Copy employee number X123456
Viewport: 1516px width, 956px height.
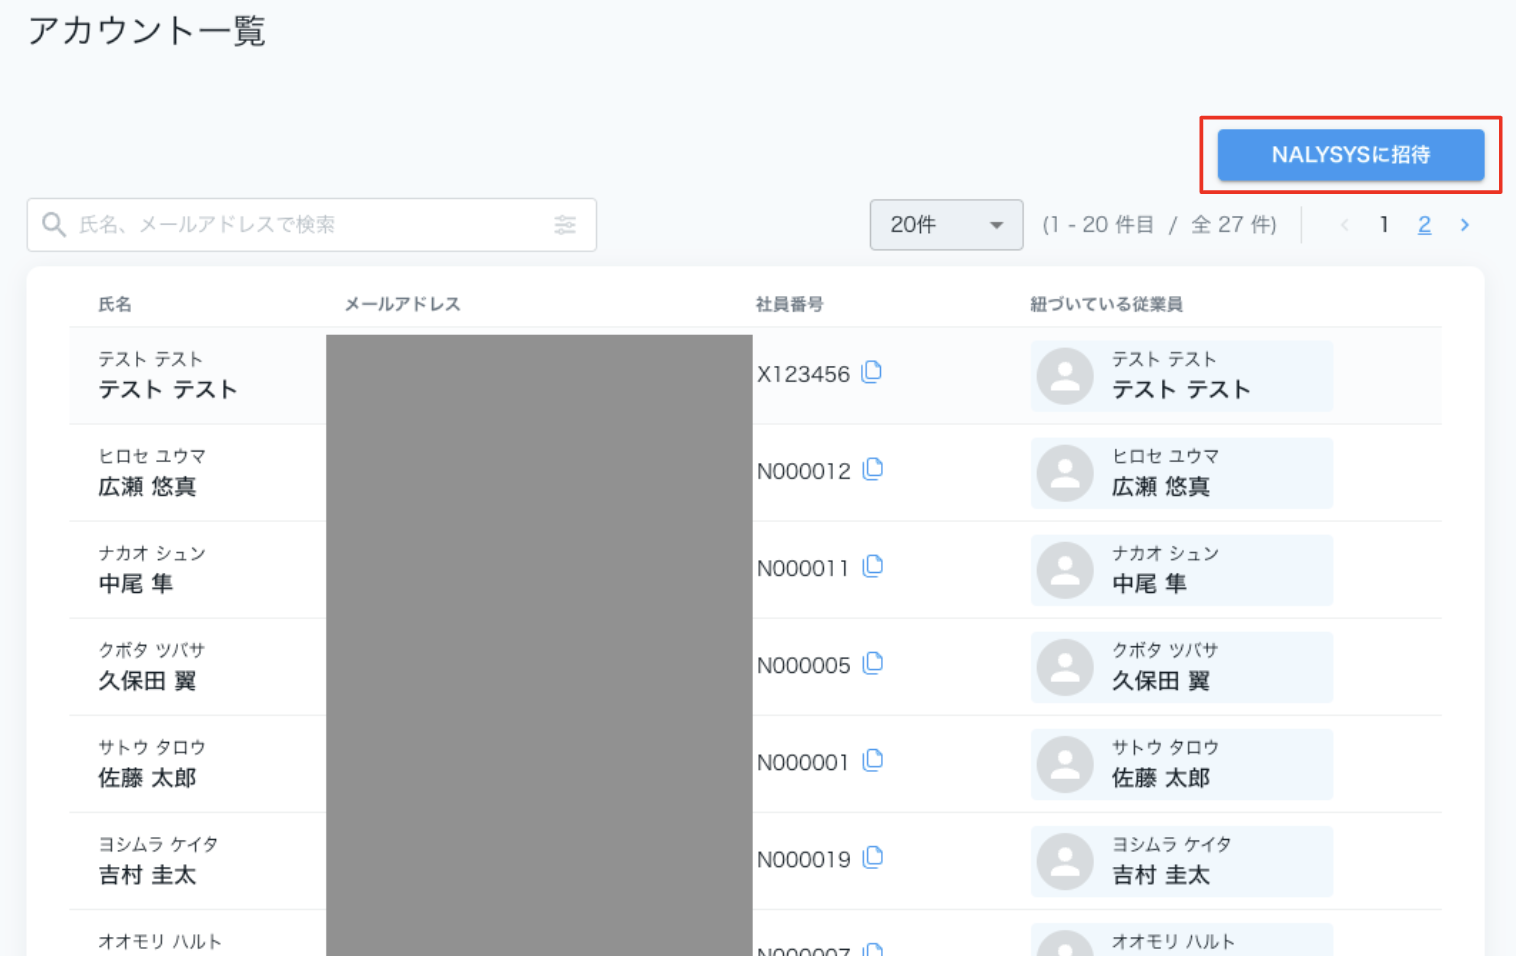(x=872, y=372)
